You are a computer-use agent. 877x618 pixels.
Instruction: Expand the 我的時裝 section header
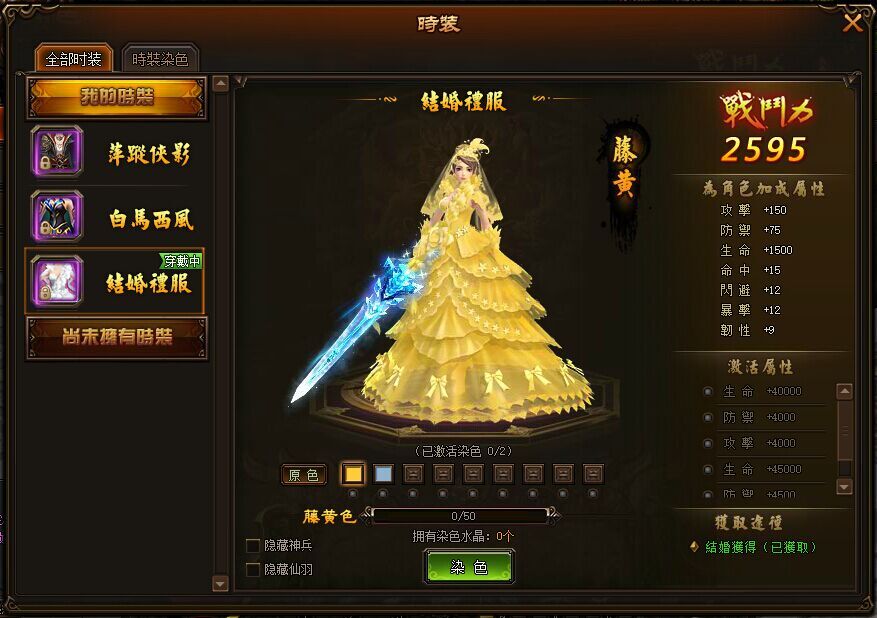[x=117, y=97]
